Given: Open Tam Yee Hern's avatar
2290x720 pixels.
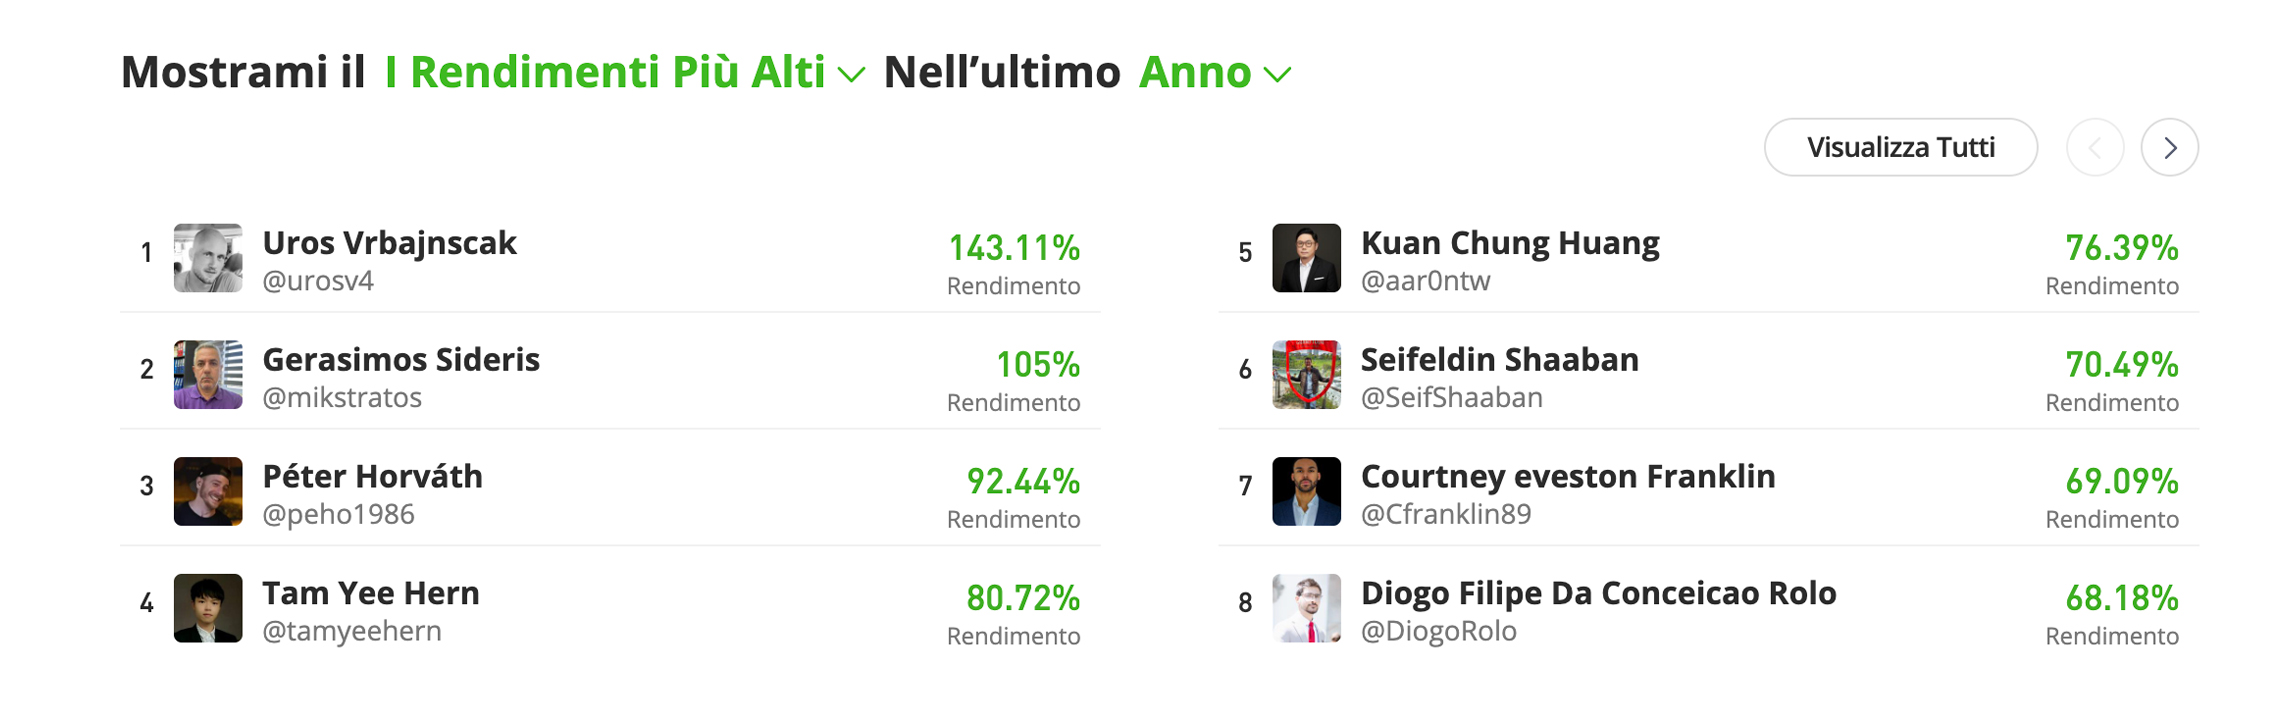Looking at the screenshot, I should [x=208, y=608].
